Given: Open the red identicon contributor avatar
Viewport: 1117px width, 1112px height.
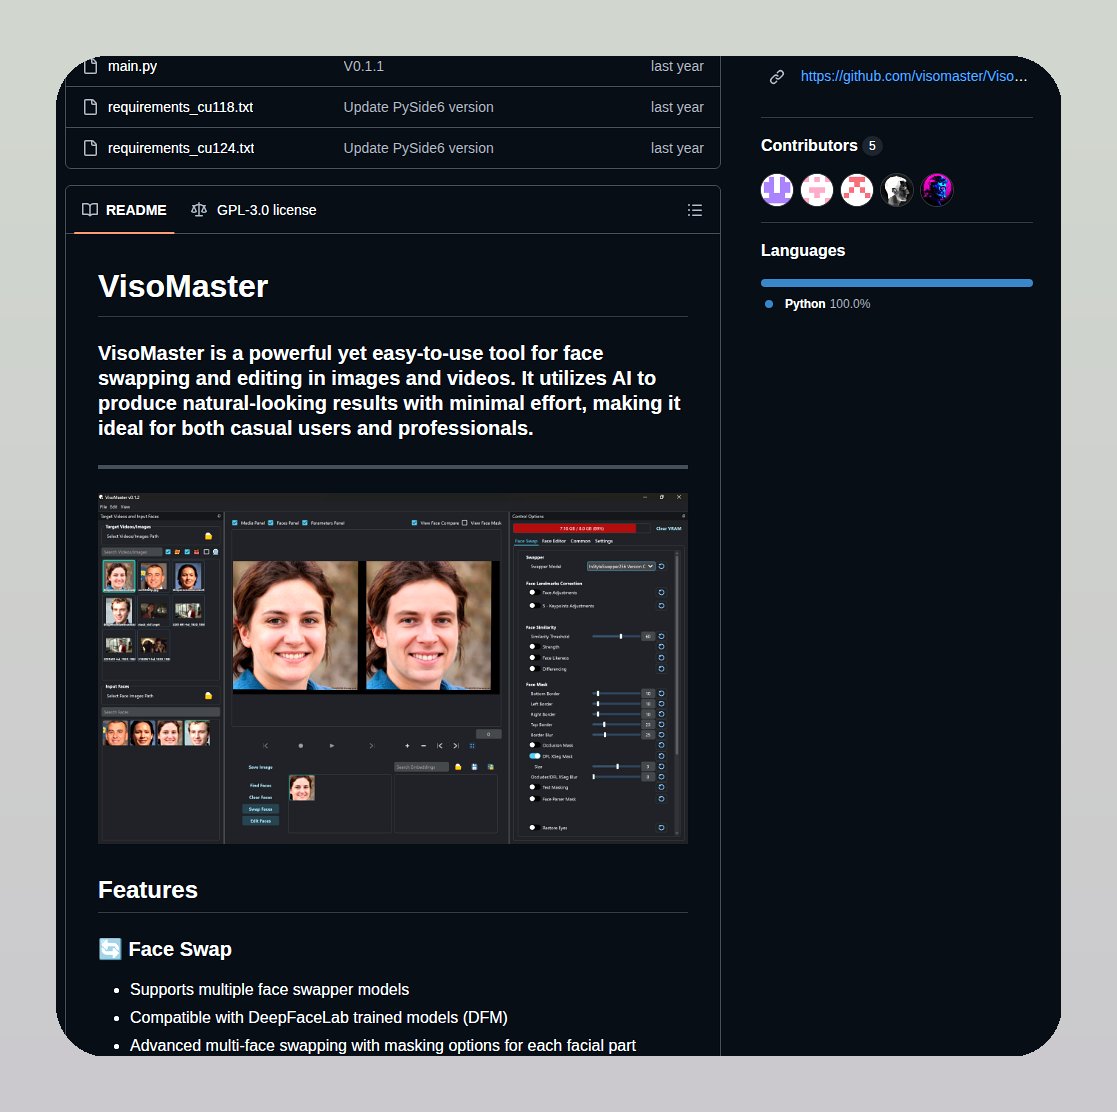Looking at the screenshot, I should coord(856,189).
